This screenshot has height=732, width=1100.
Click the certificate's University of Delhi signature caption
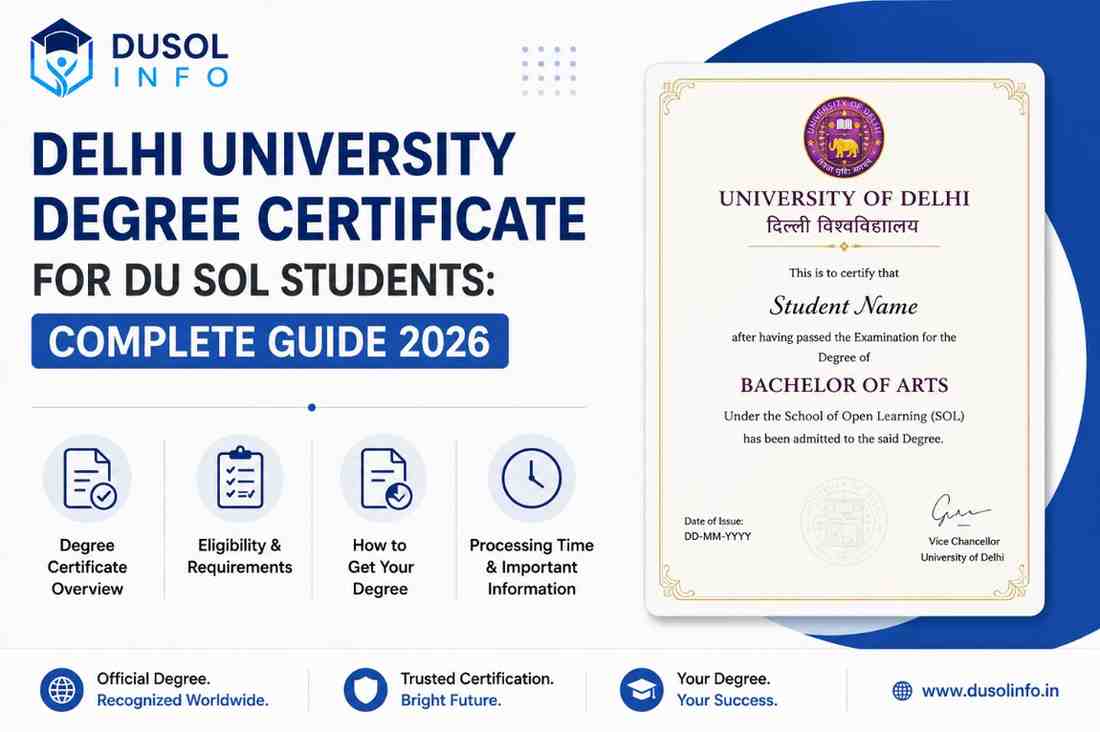coord(962,557)
